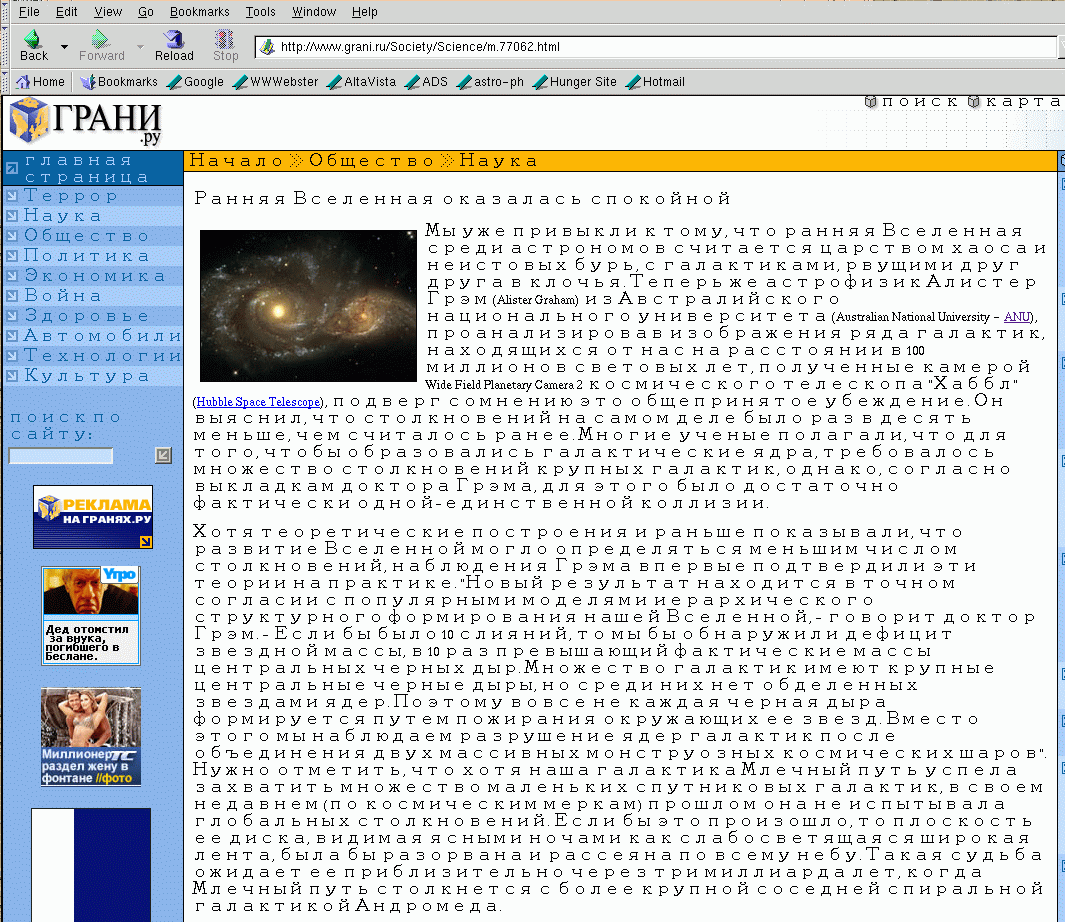
Task: Click the site search submit arrow button
Action: point(163,455)
